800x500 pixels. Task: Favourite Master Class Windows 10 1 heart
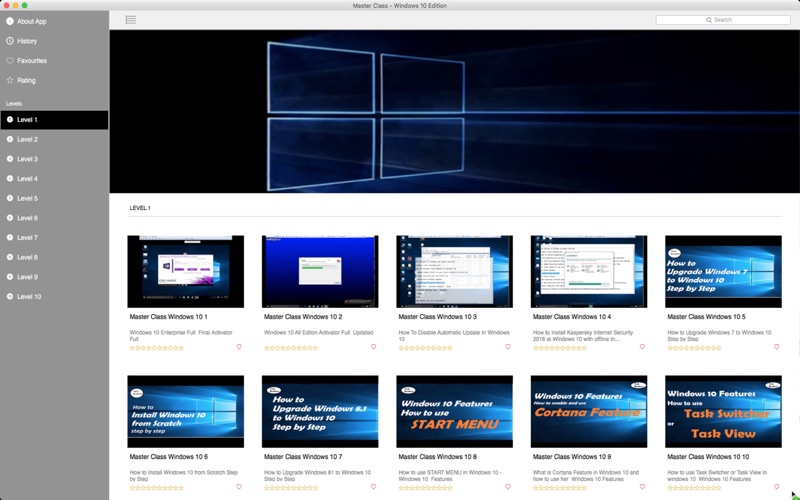point(239,347)
